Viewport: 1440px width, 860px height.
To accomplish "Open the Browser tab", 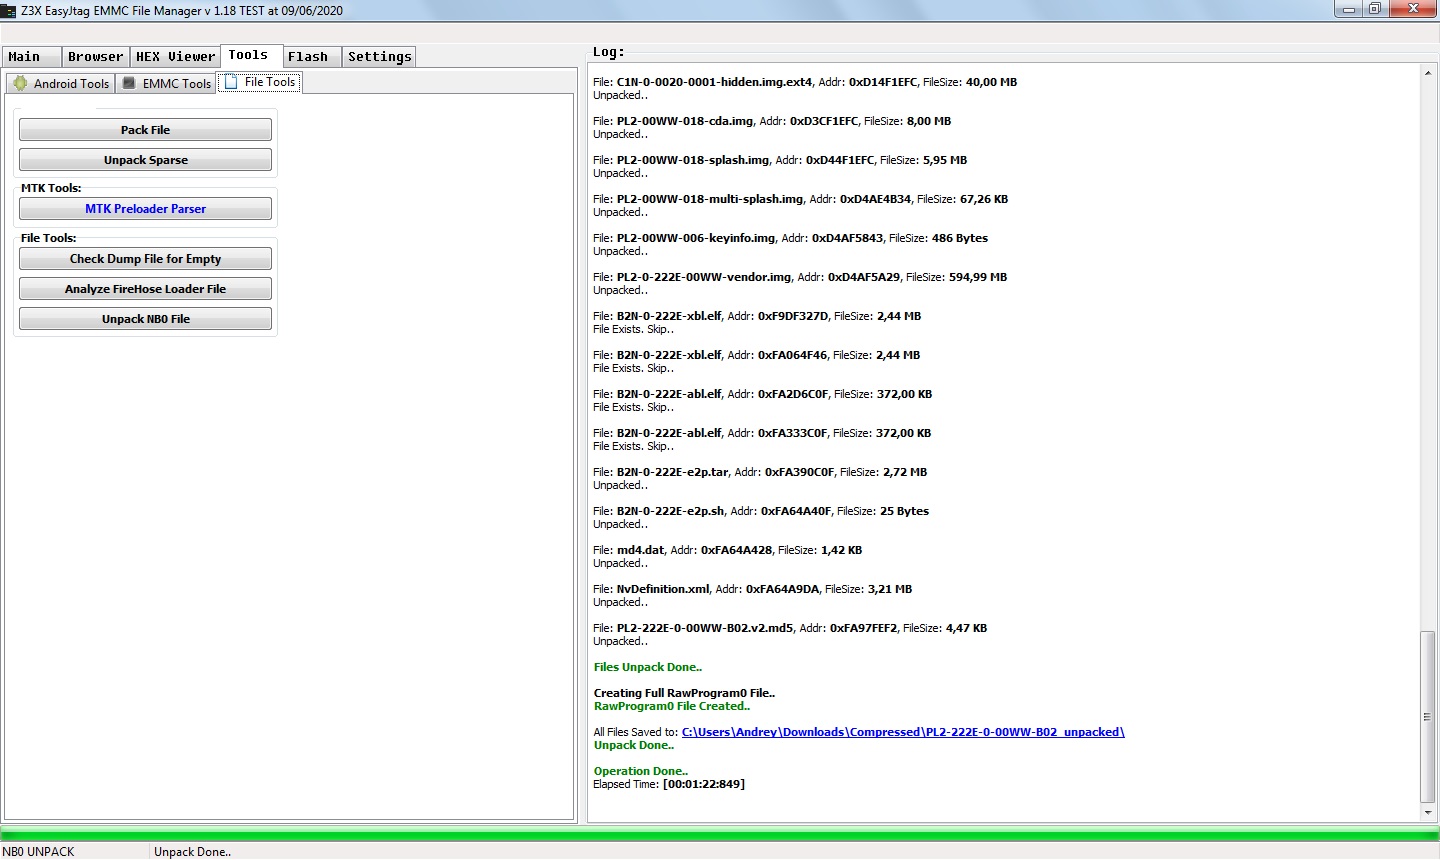I will coord(96,57).
